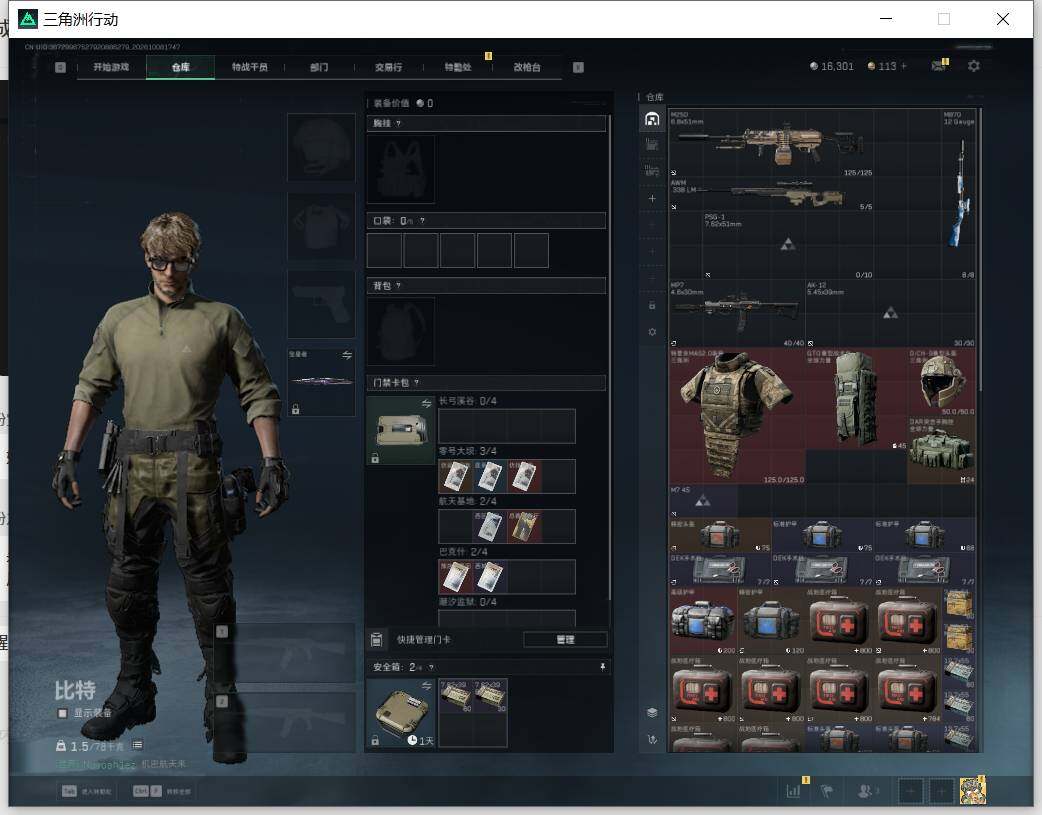Select the helmet item in stash

pyautogui.click(x=941, y=382)
